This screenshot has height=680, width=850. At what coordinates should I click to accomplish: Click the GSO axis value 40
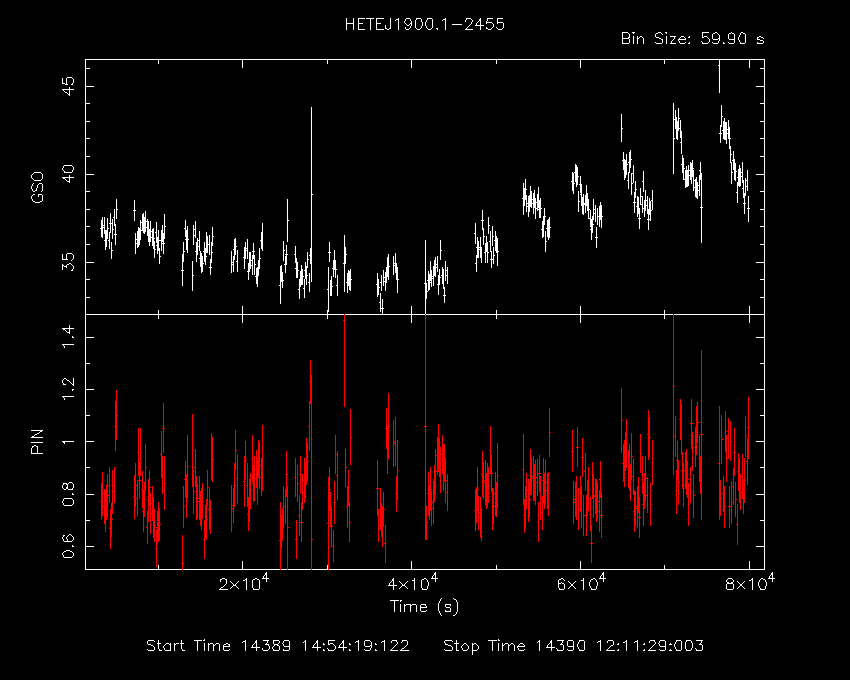coord(69,175)
